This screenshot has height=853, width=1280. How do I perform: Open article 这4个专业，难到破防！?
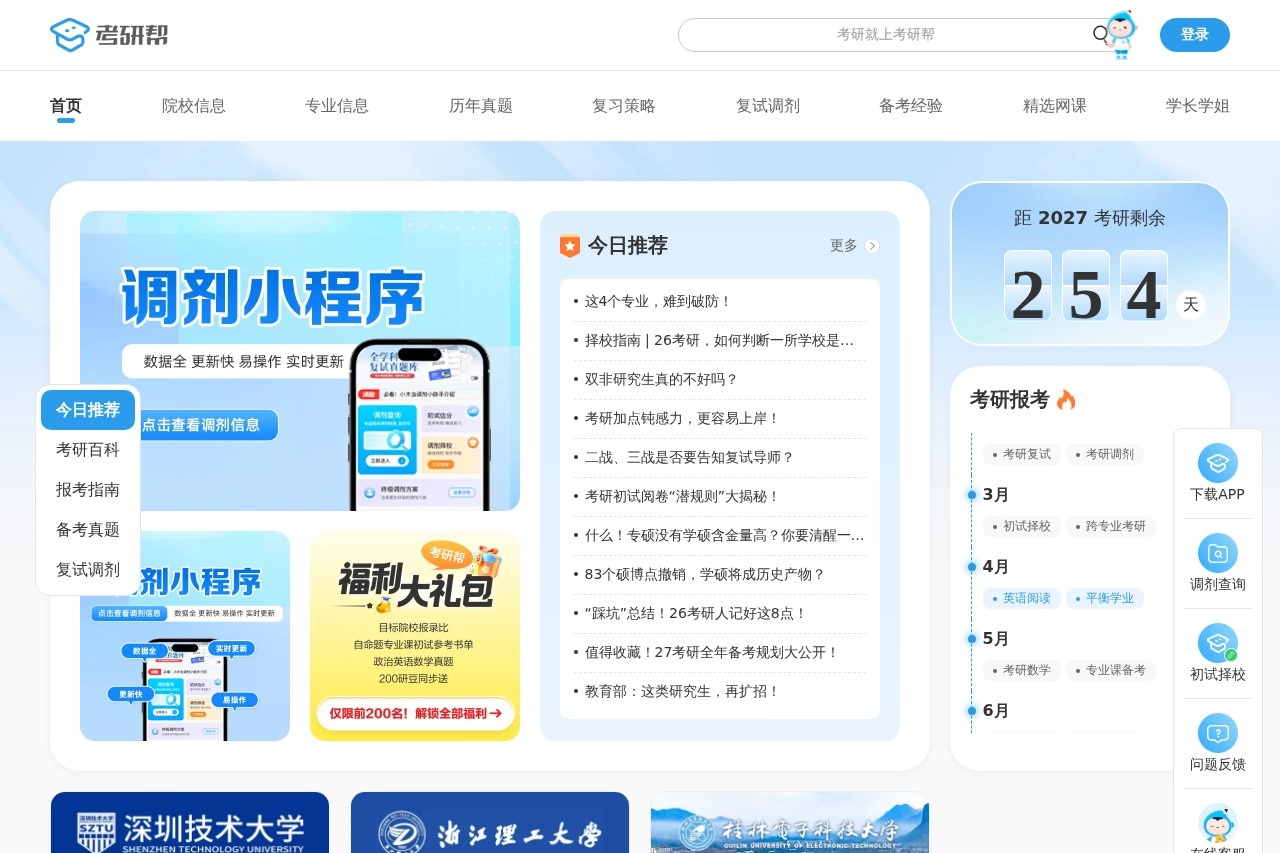click(x=658, y=301)
